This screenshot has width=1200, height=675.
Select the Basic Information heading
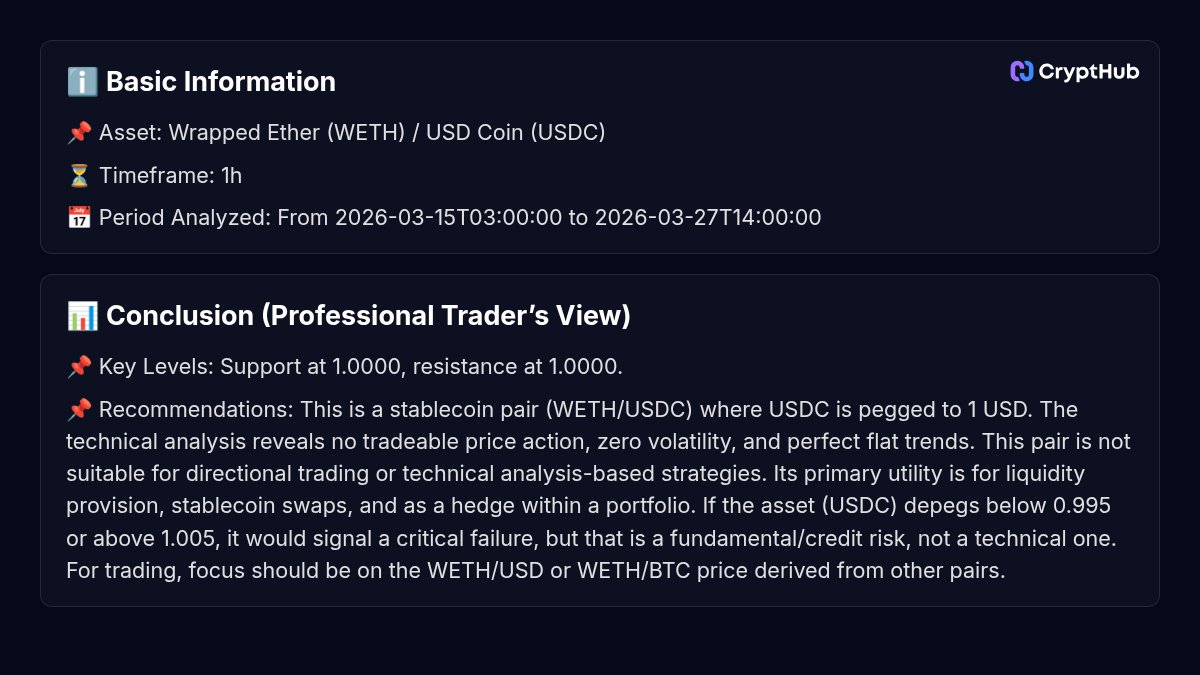221,82
